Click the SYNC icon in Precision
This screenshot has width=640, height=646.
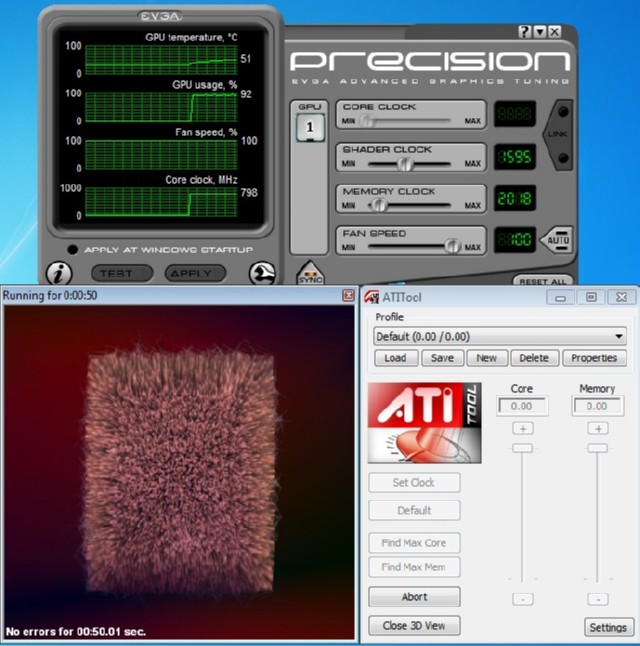tap(310, 273)
